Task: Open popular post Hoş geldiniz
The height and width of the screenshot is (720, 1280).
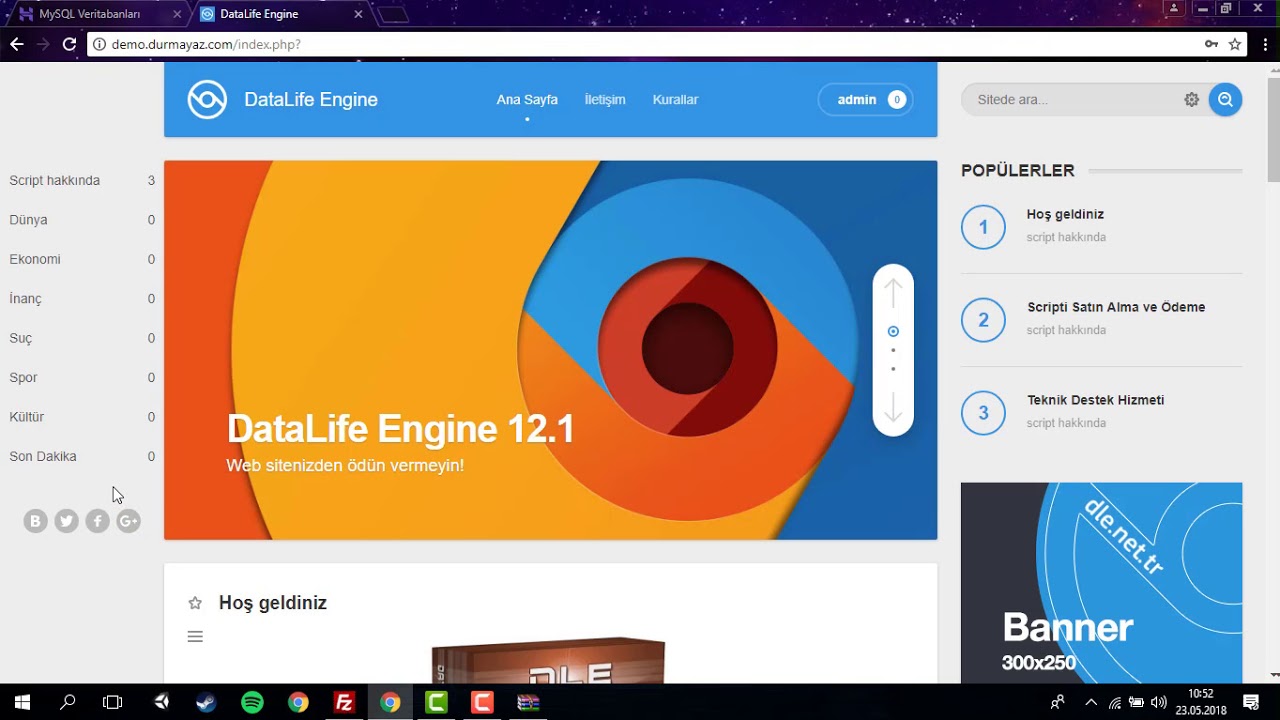Action: pos(1065,214)
